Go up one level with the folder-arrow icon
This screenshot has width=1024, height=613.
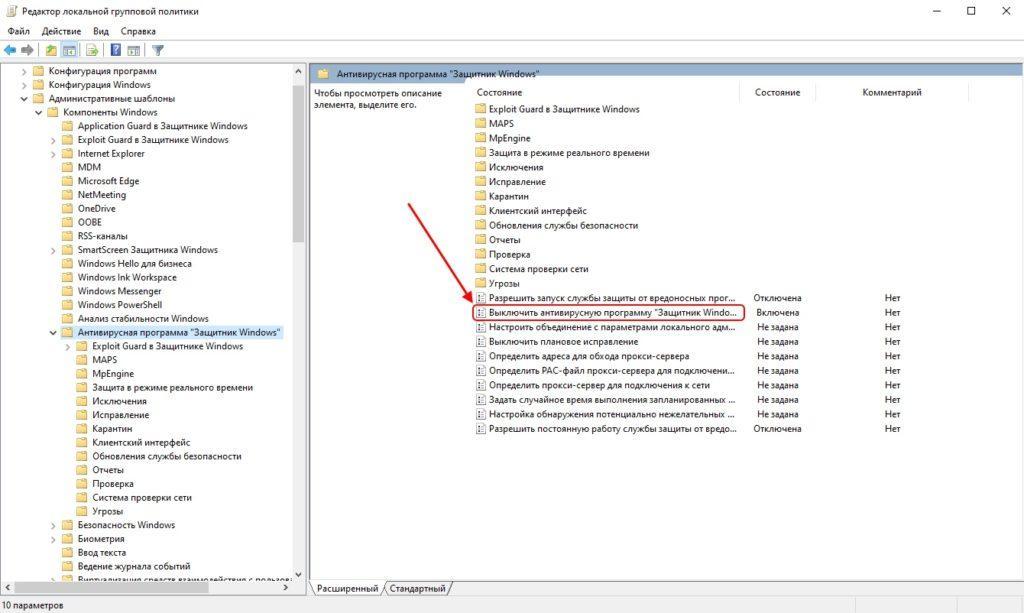[x=51, y=50]
